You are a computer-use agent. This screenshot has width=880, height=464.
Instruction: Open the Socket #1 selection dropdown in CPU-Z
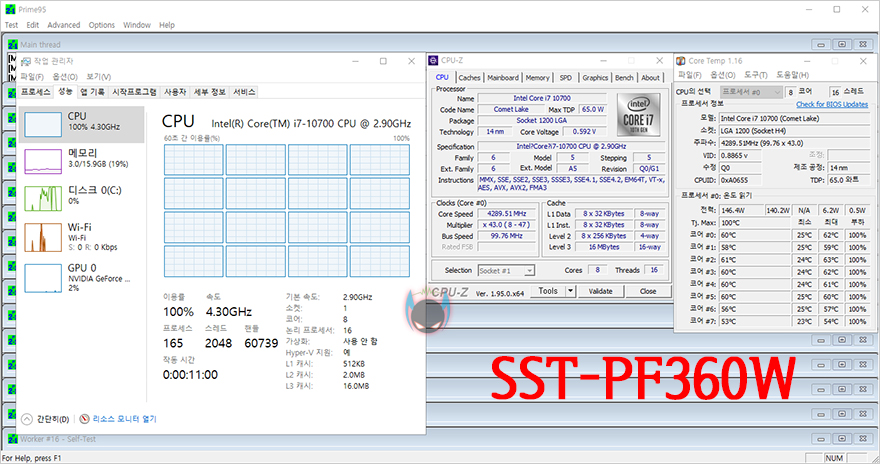(506, 271)
